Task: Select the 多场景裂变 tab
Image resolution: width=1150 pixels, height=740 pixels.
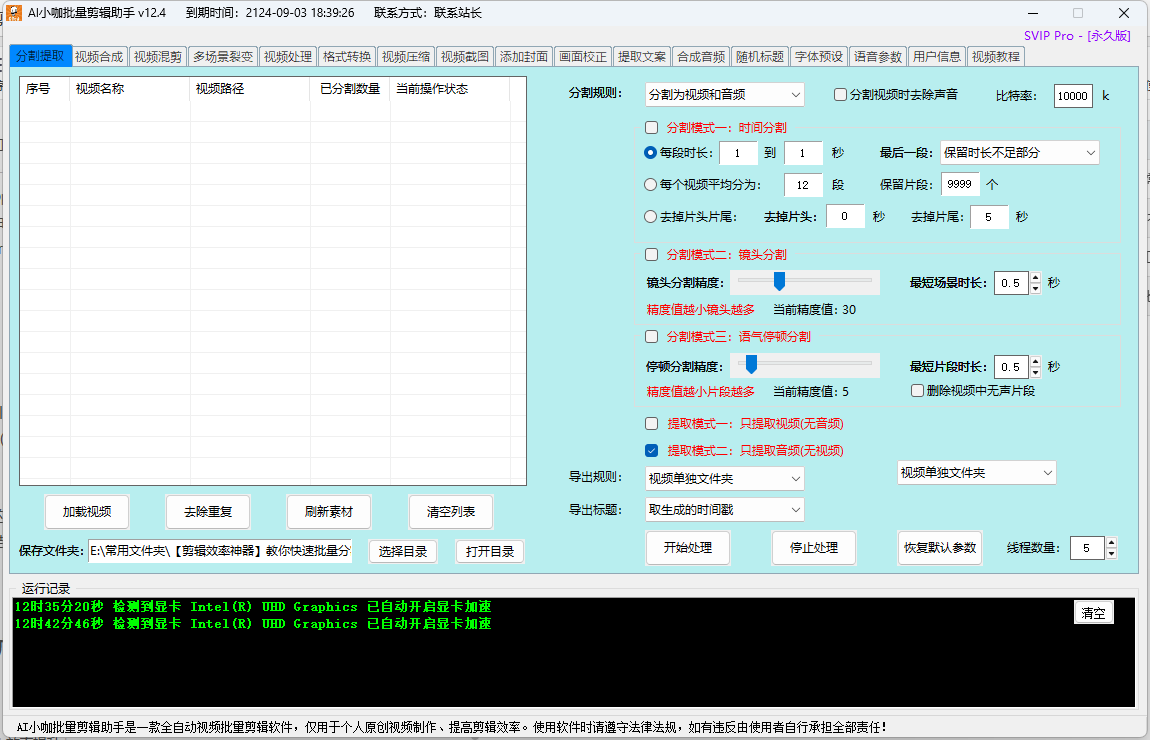Action: [x=223, y=56]
